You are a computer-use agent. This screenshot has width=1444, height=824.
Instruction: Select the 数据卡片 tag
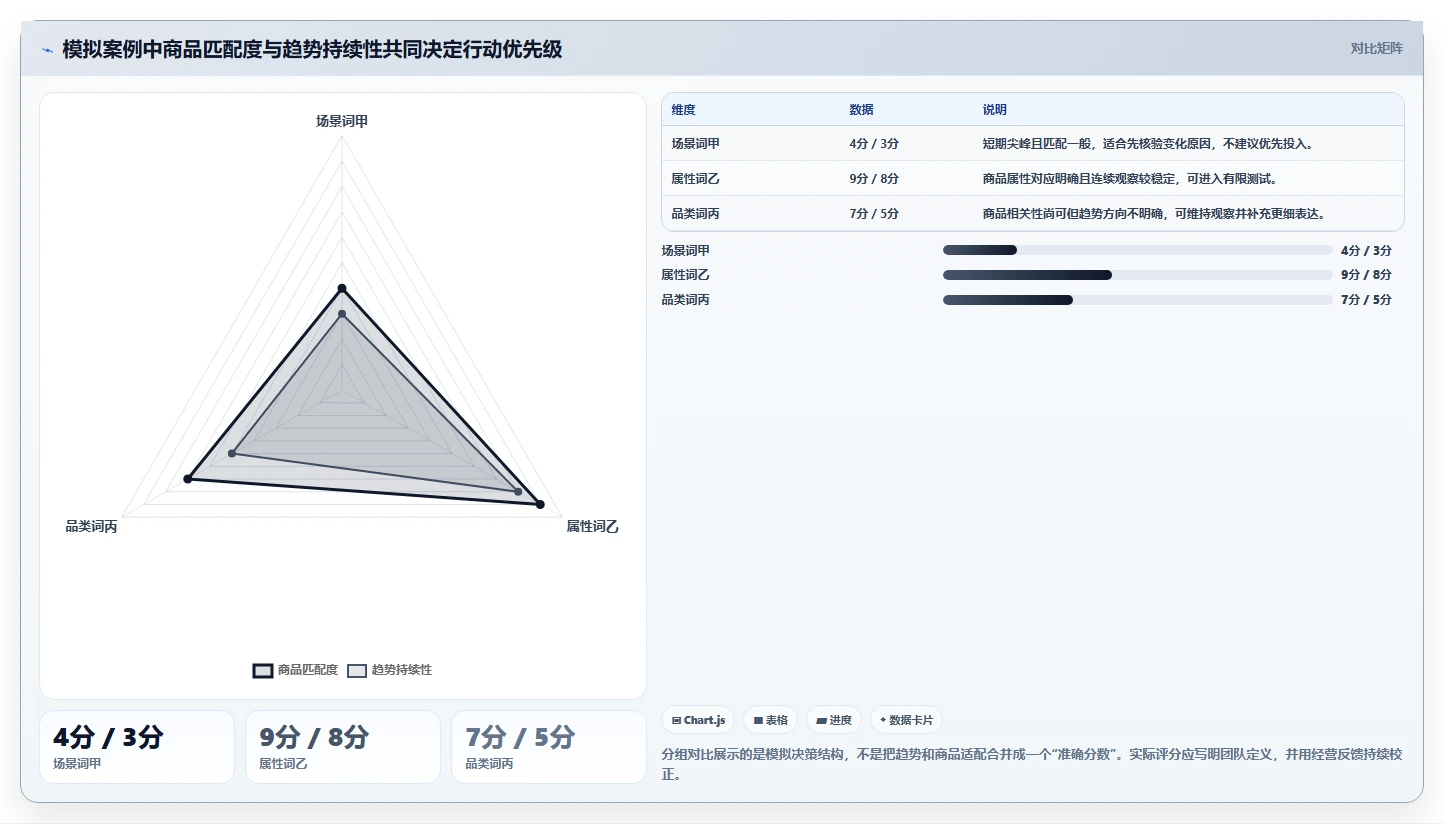(906, 720)
